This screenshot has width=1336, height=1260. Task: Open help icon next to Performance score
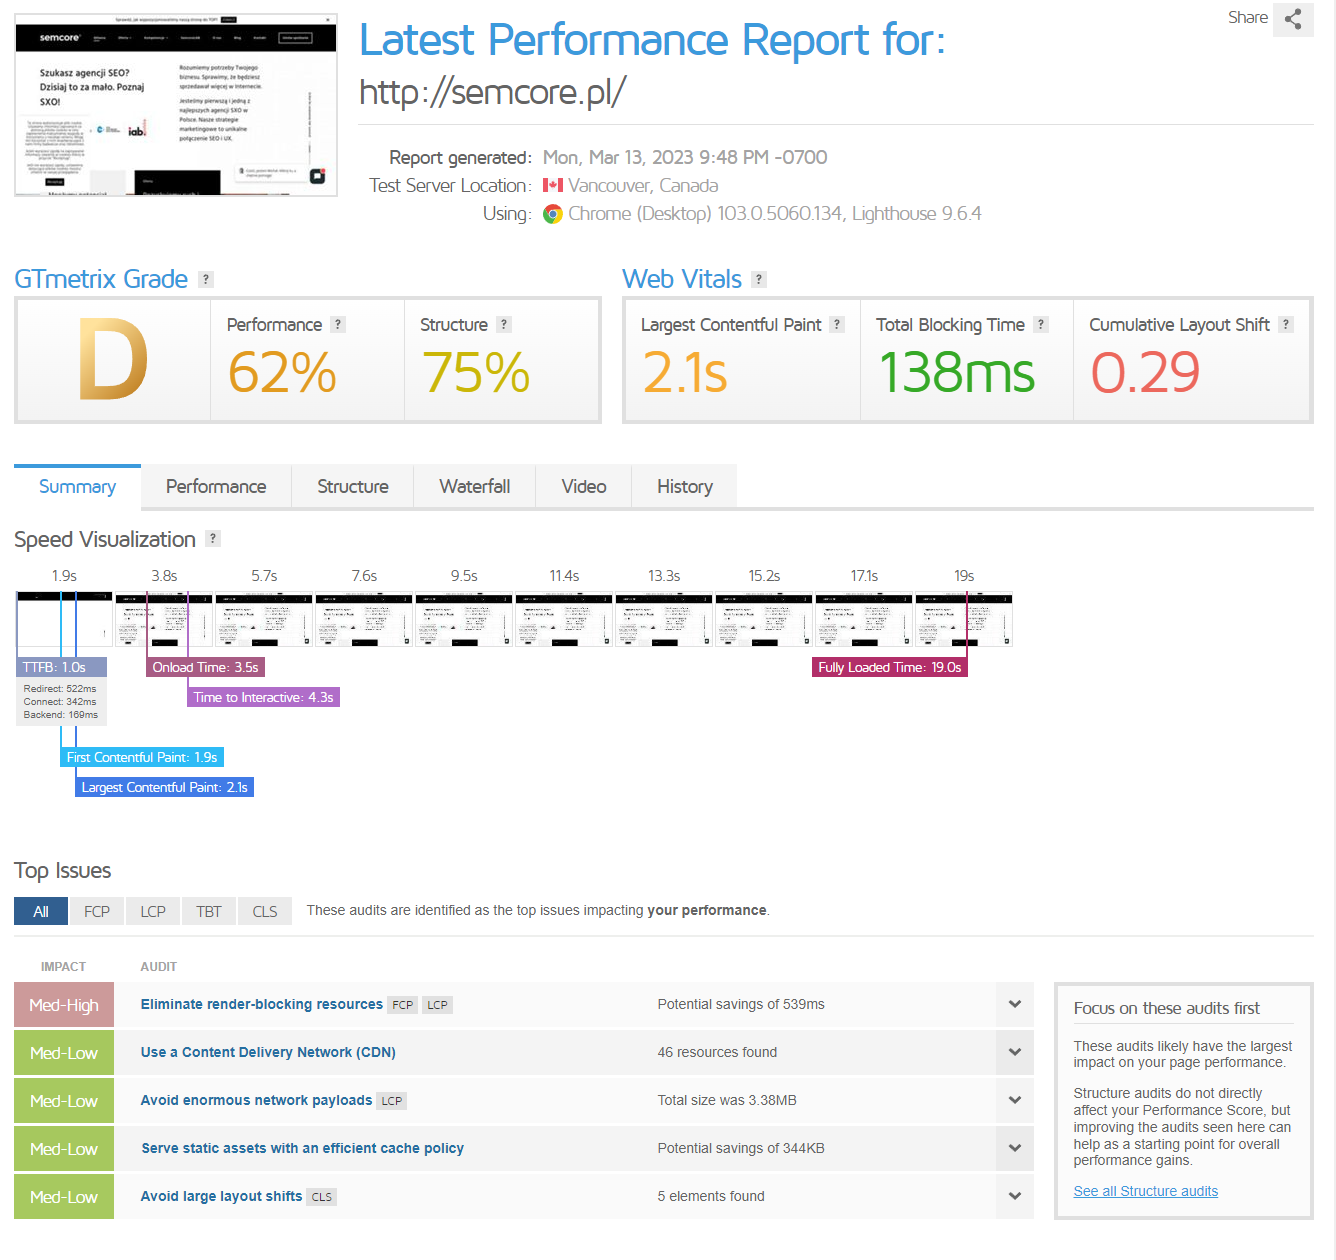(x=338, y=325)
